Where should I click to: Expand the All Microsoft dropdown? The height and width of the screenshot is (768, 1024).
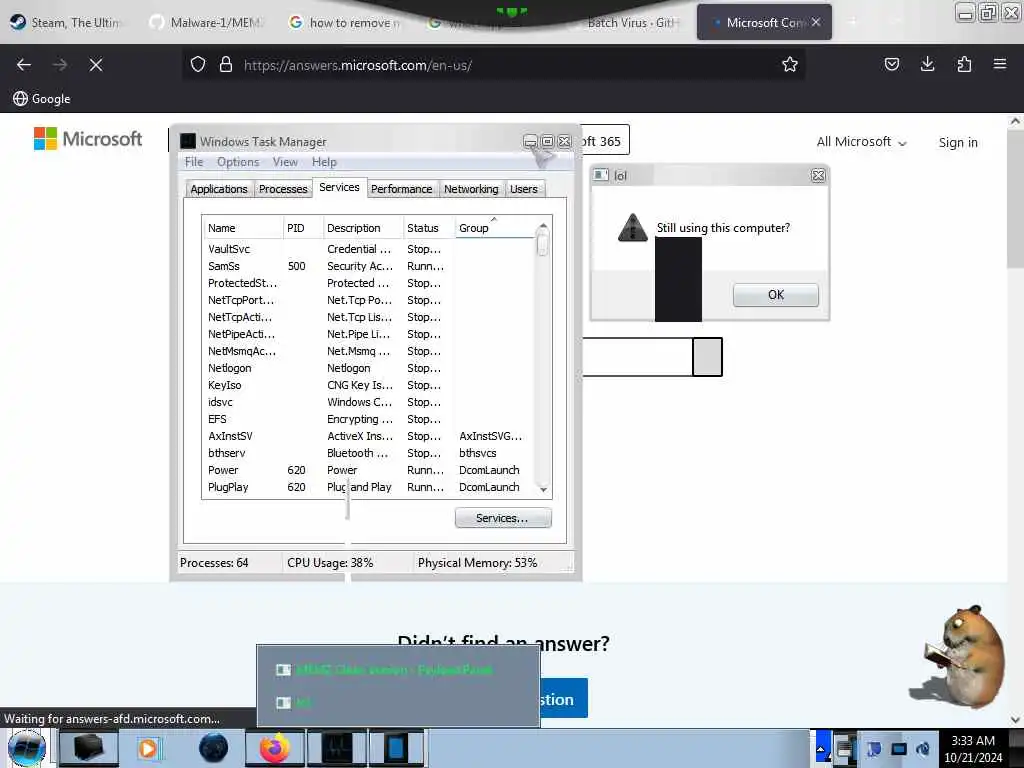pyautogui.click(x=861, y=142)
